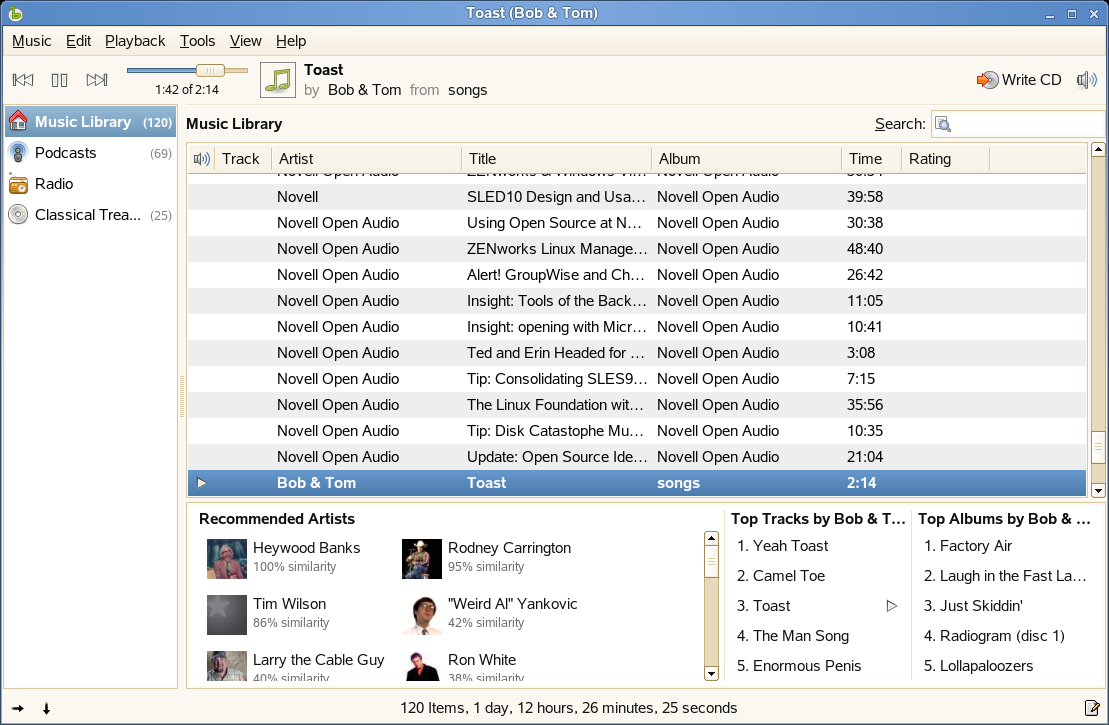Click the down arrow icon in the status bar
This screenshot has height=725, width=1109.
[x=46, y=708]
